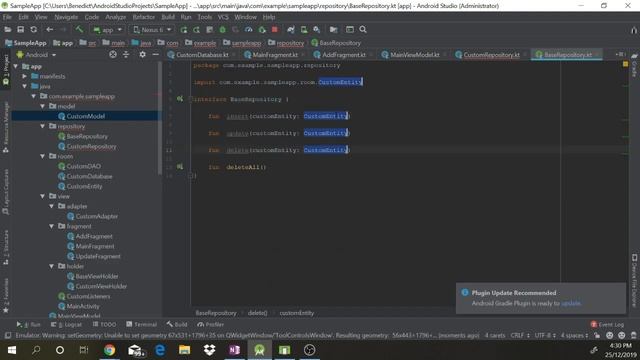Click the SDK Manager icon
The width and height of the screenshot is (640, 360).
pyautogui.click(x=317, y=29)
